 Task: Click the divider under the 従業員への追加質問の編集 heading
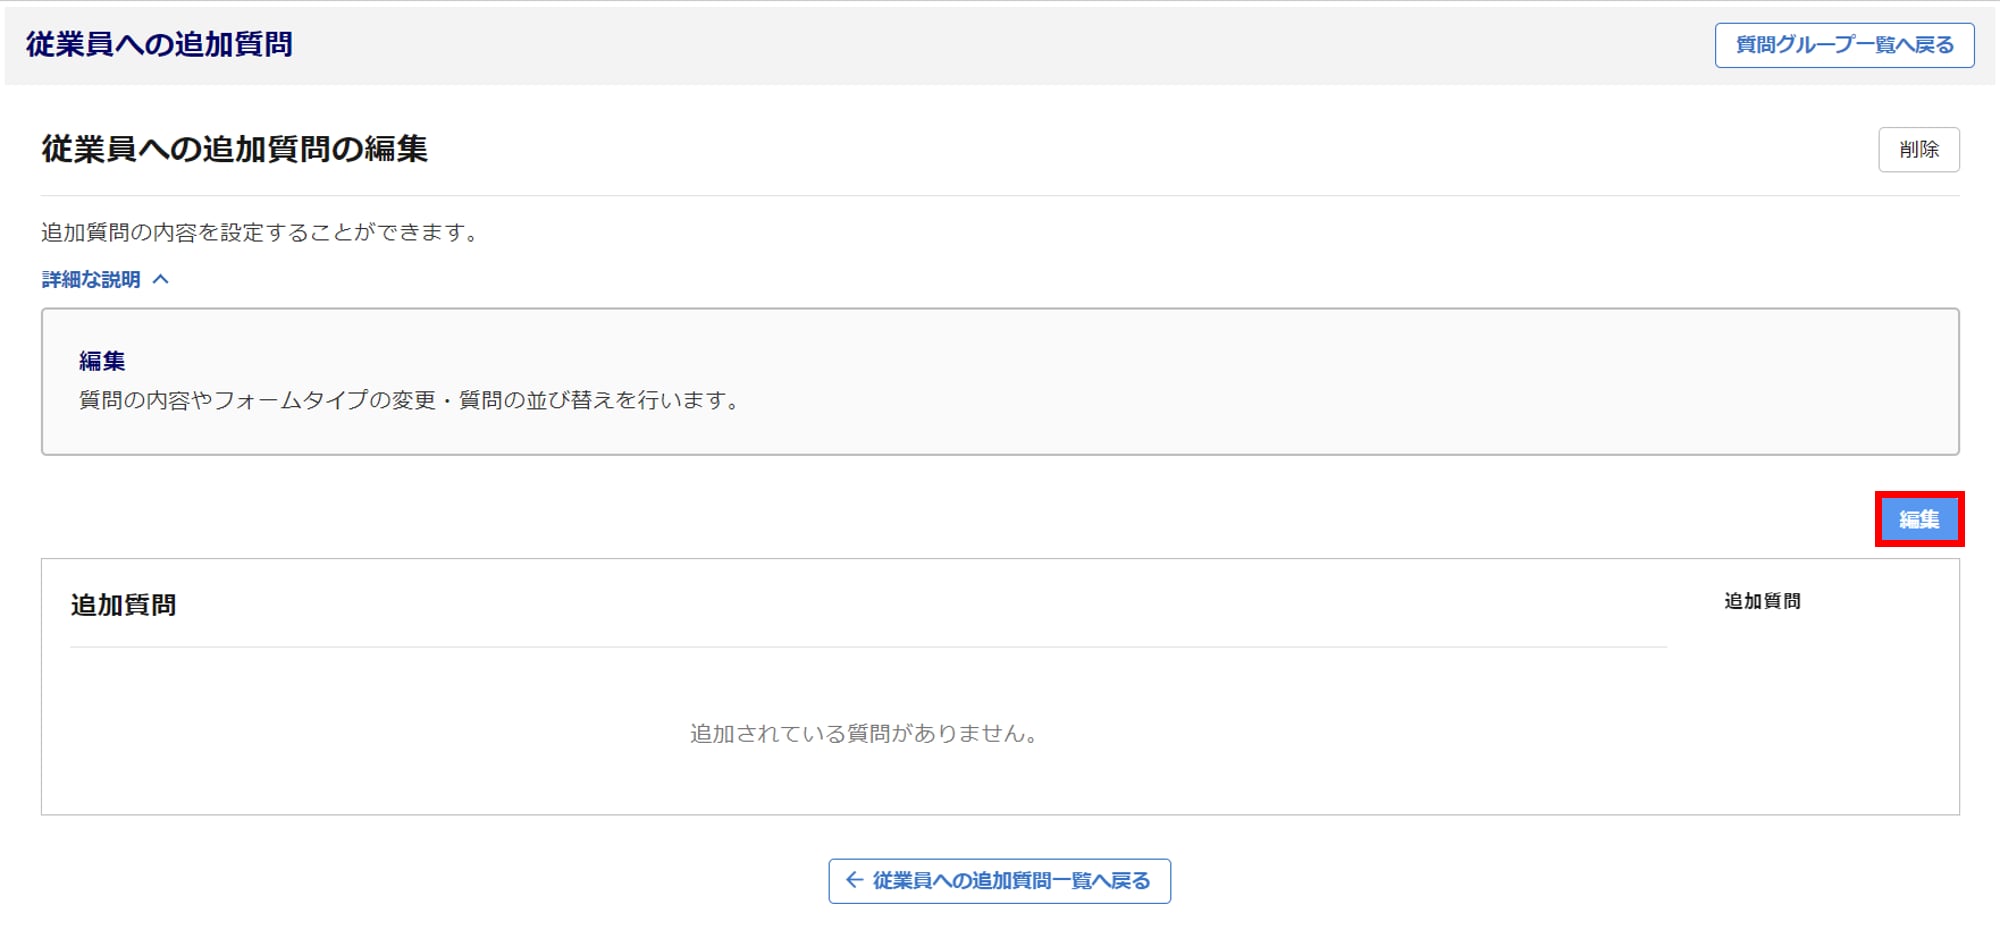click(1000, 195)
